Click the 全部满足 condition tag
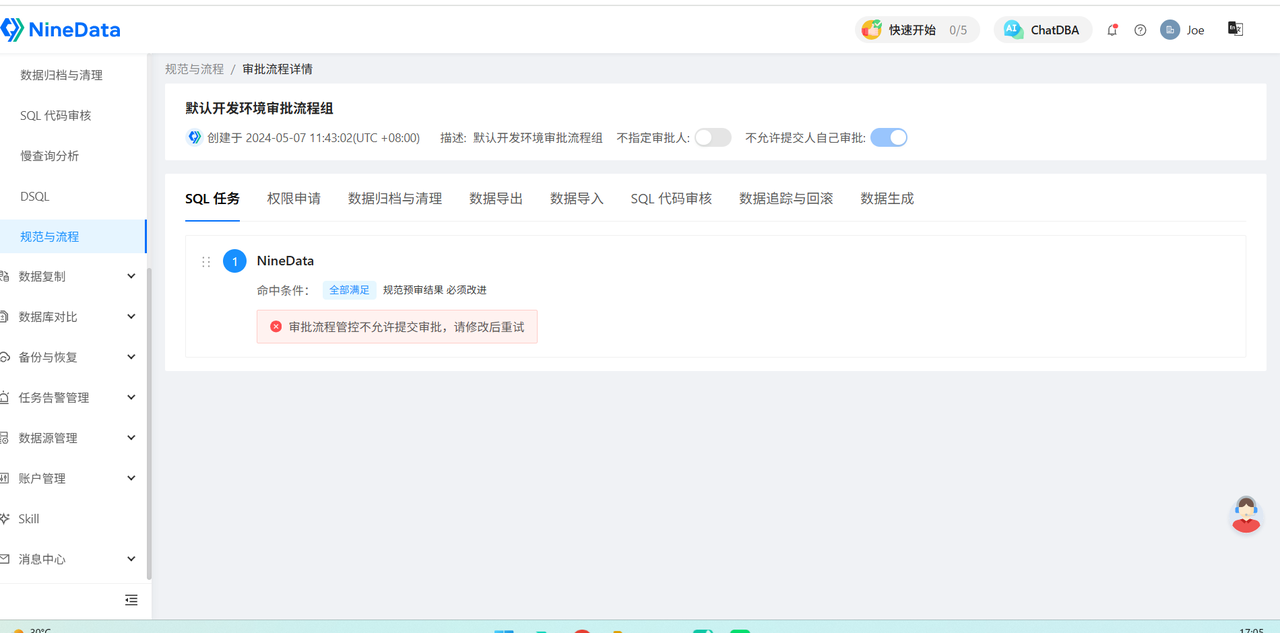Viewport: 1280px width, 633px height. pos(349,290)
